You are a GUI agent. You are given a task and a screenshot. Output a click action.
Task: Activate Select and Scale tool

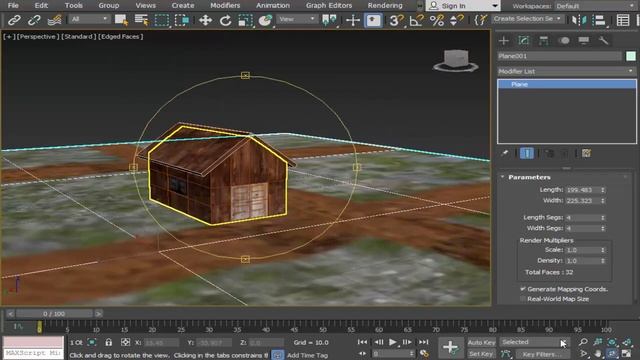(245, 20)
